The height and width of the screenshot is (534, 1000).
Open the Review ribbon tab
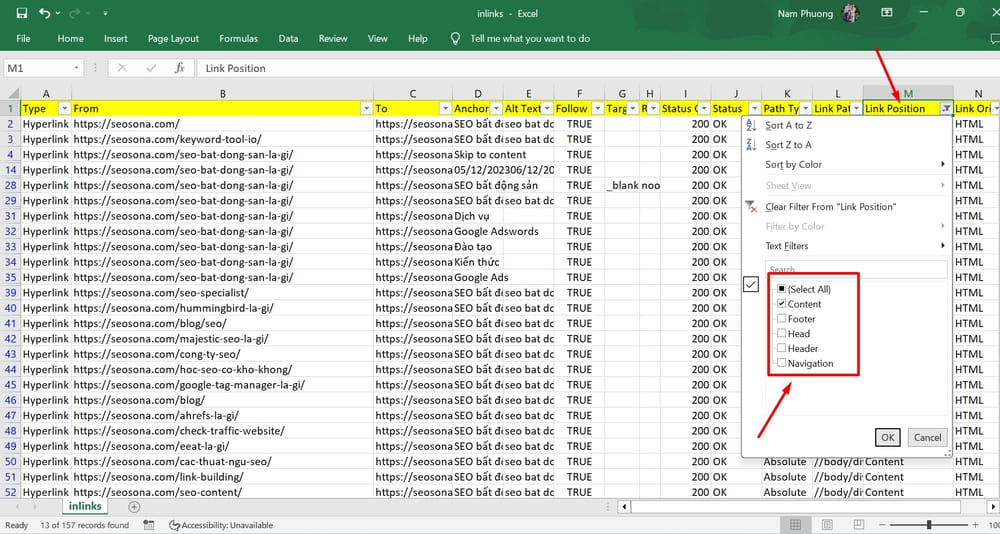pos(333,38)
